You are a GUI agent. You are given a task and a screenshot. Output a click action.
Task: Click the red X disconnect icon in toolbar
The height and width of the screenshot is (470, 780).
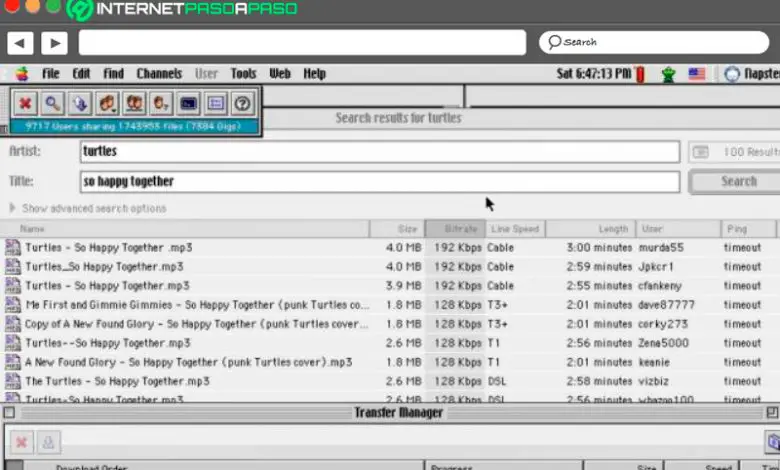[25, 103]
